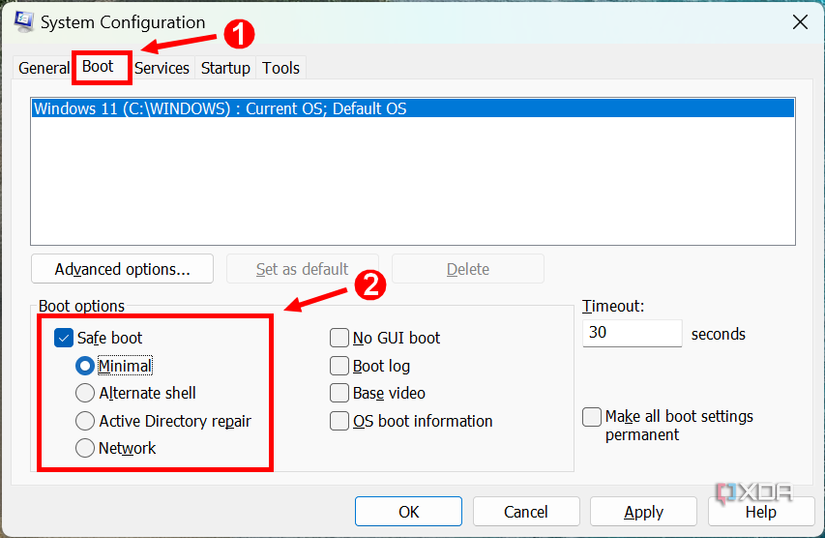Uncheck the Safe boot checkbox
This screenshot has height=538, width=825.
(64, 338)
